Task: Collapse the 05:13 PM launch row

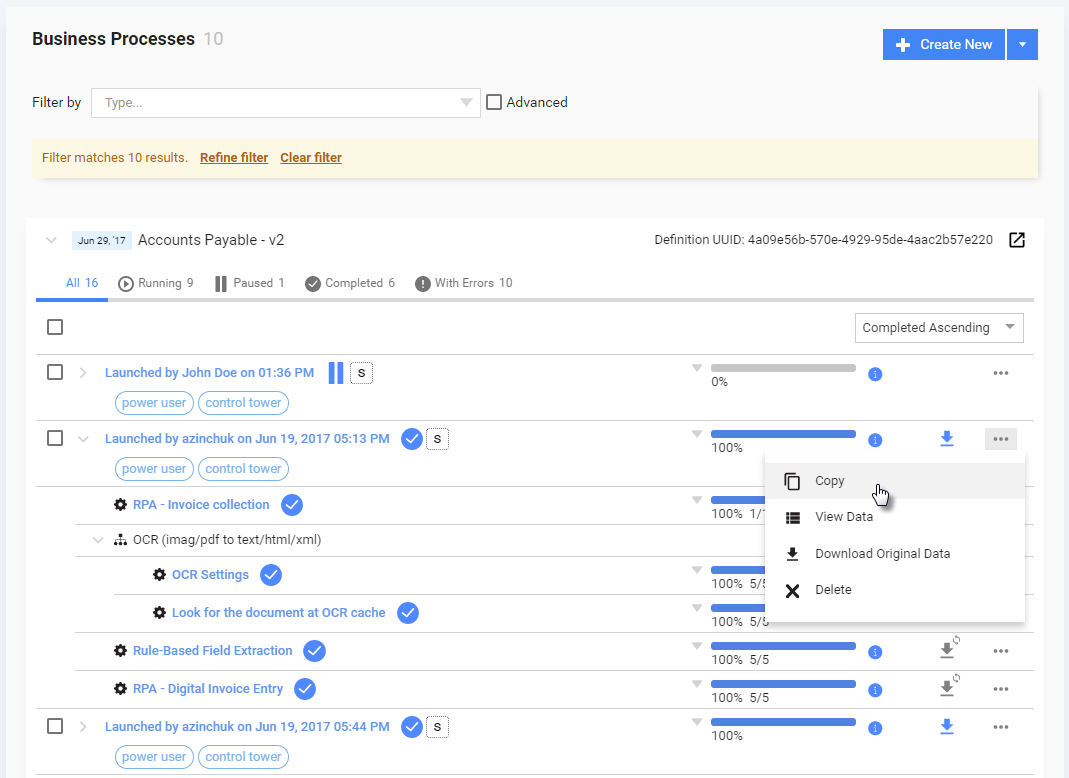Action: tap(83, 439)
